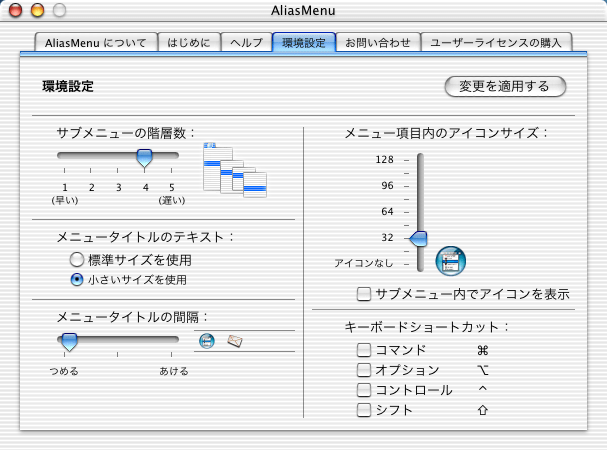Image resolution: width=607 pixels, height=450 pixels.
Task: Click the number 5 depth label
Action: (x=172, y=187)
